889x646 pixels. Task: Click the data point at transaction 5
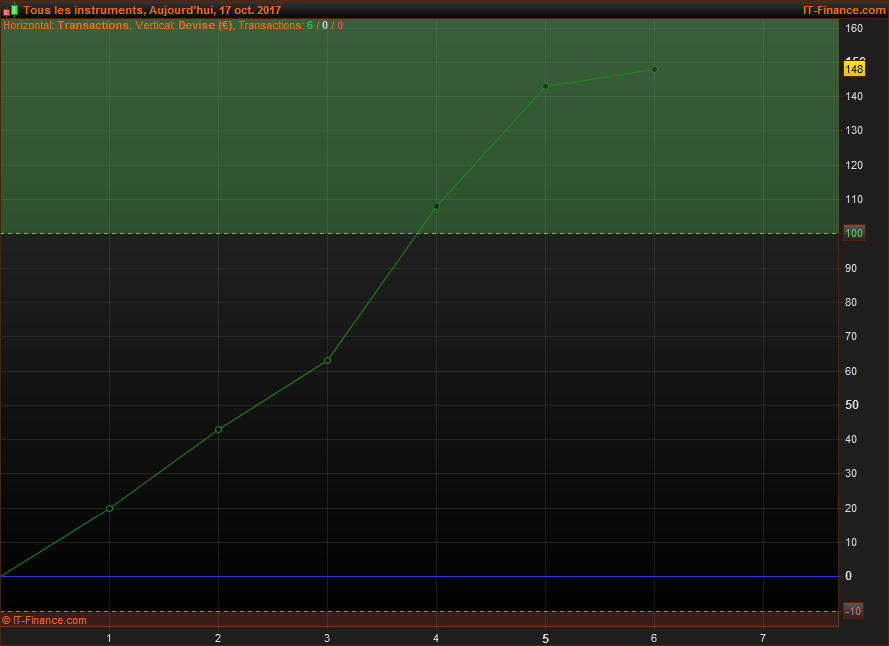coord(545,86)
